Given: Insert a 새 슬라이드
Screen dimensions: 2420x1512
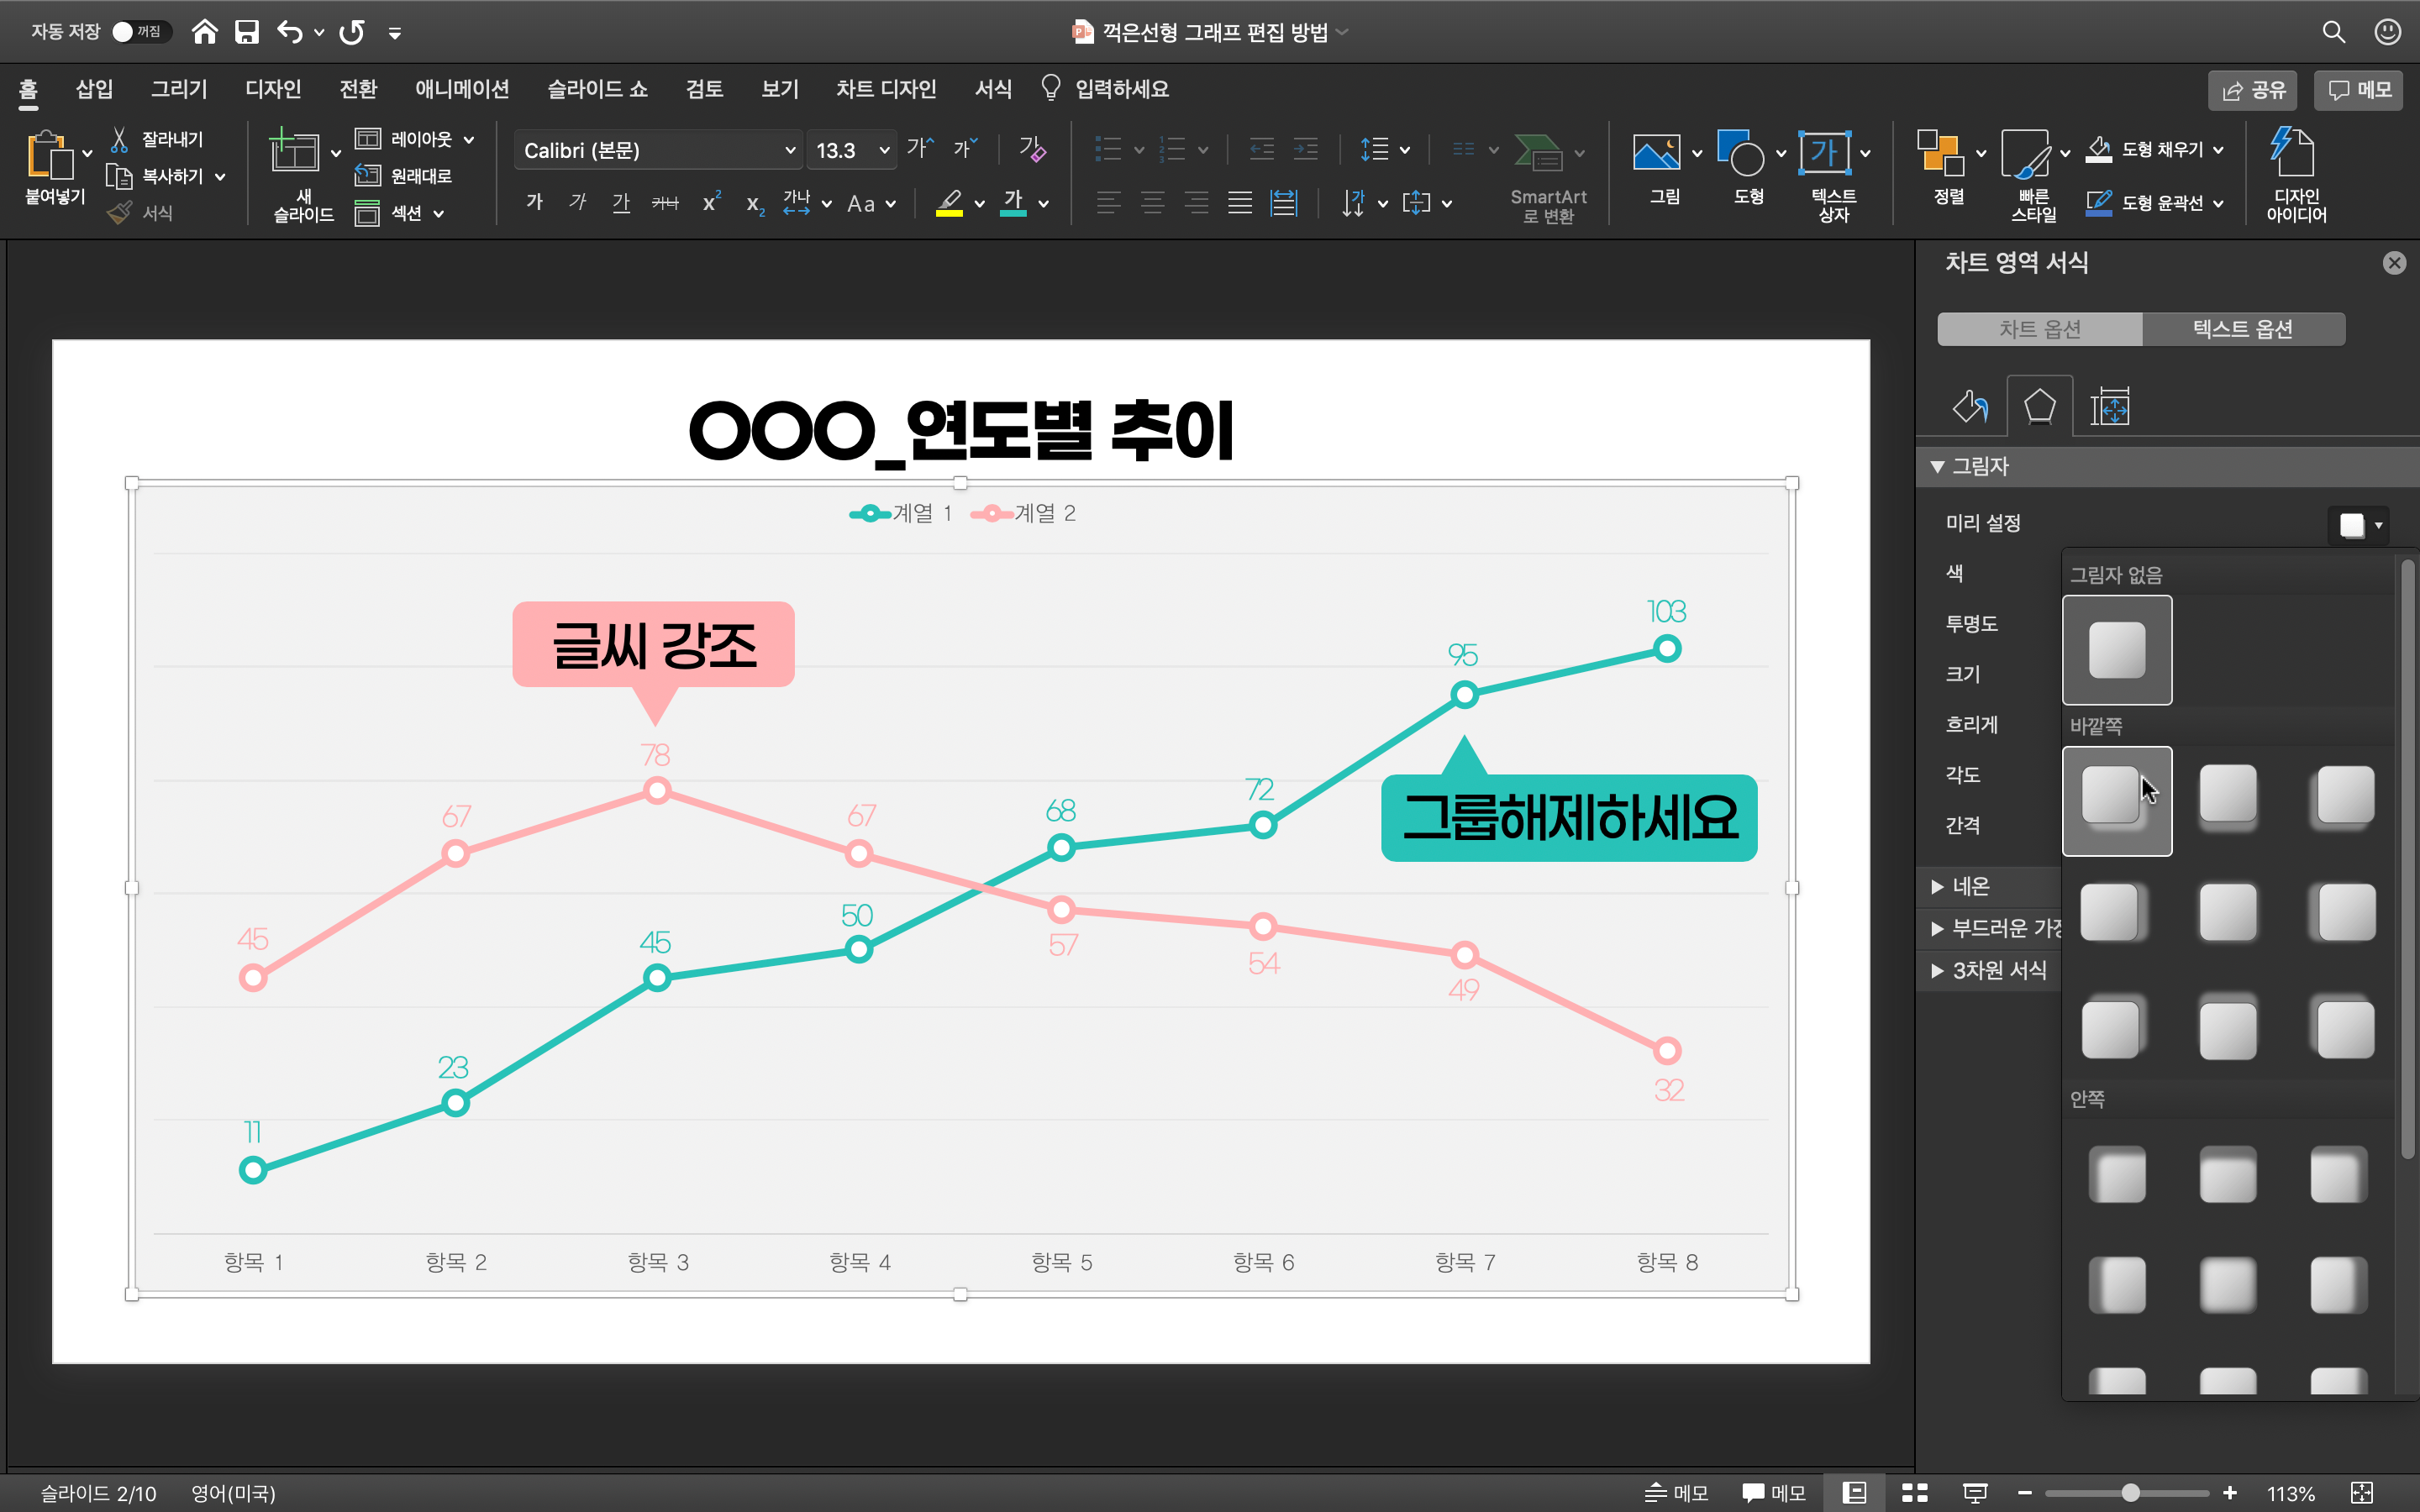Looking at the screenshot, I should point(295,152).
